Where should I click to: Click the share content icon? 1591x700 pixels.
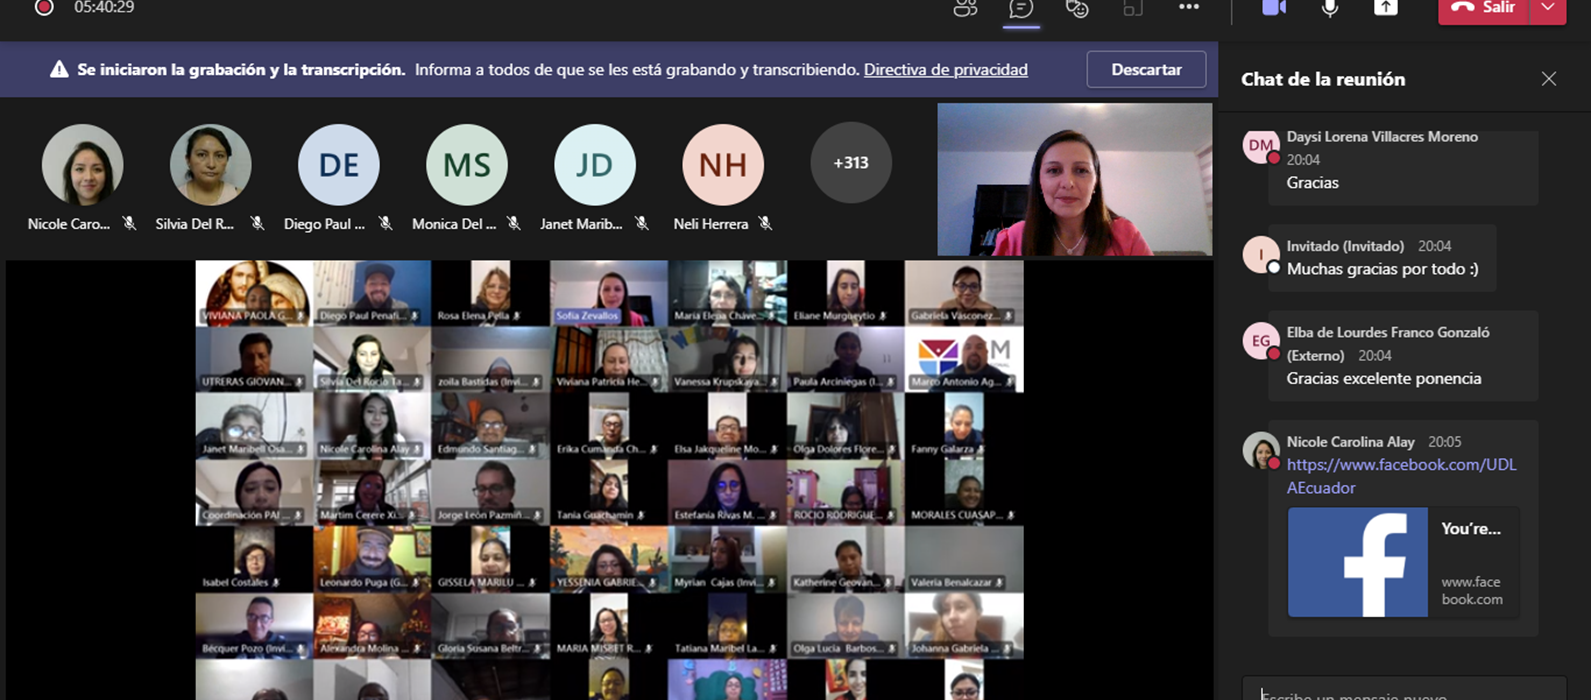click(x=1385, y=8)
